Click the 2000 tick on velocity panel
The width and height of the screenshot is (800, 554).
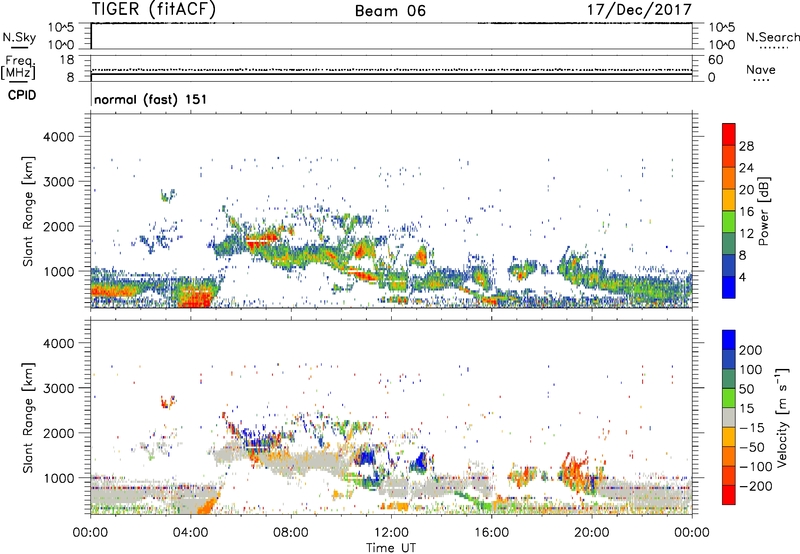pos(58,433)
